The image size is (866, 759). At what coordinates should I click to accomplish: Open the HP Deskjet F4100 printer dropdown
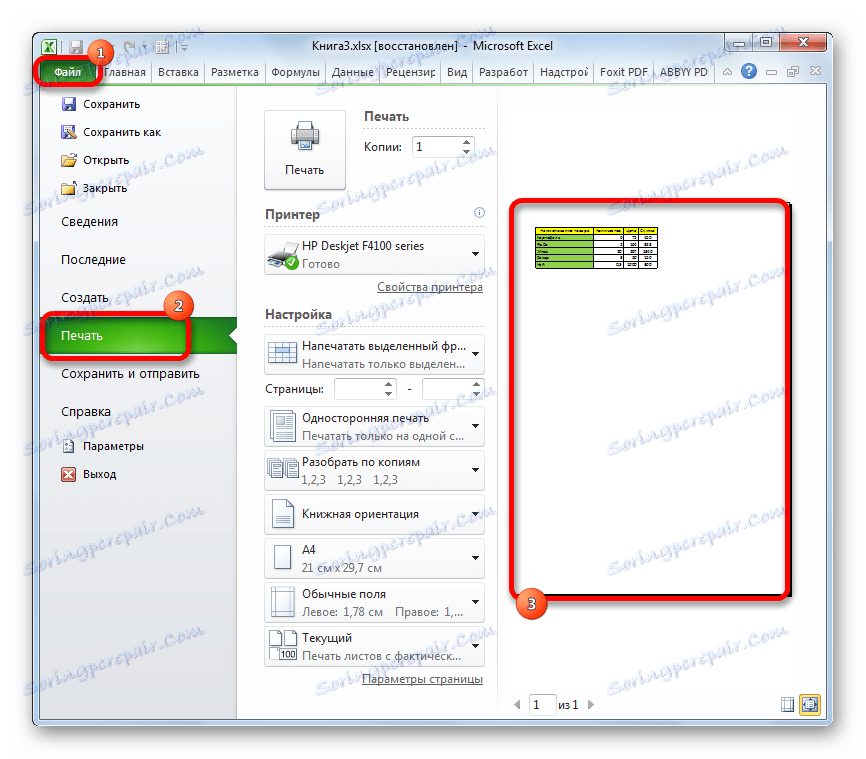pos(474,252)
